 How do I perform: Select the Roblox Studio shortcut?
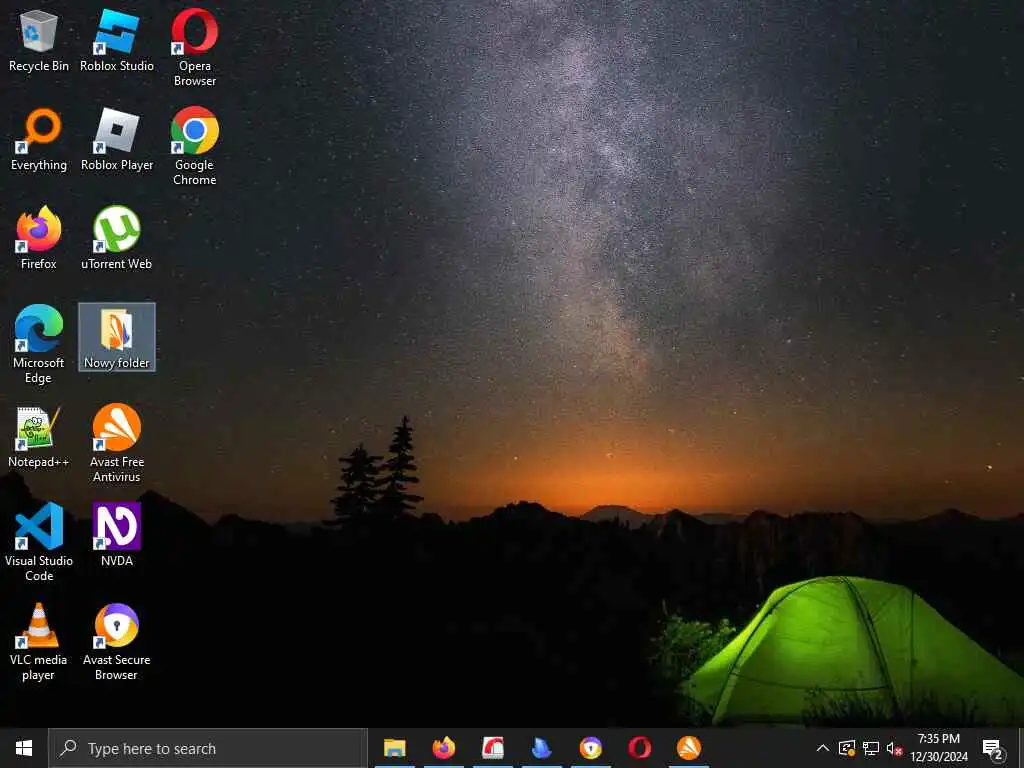click(117, 40)
